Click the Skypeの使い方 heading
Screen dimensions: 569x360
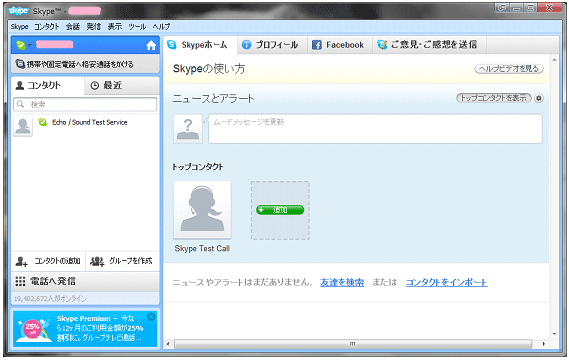click(x=209, y=69)
